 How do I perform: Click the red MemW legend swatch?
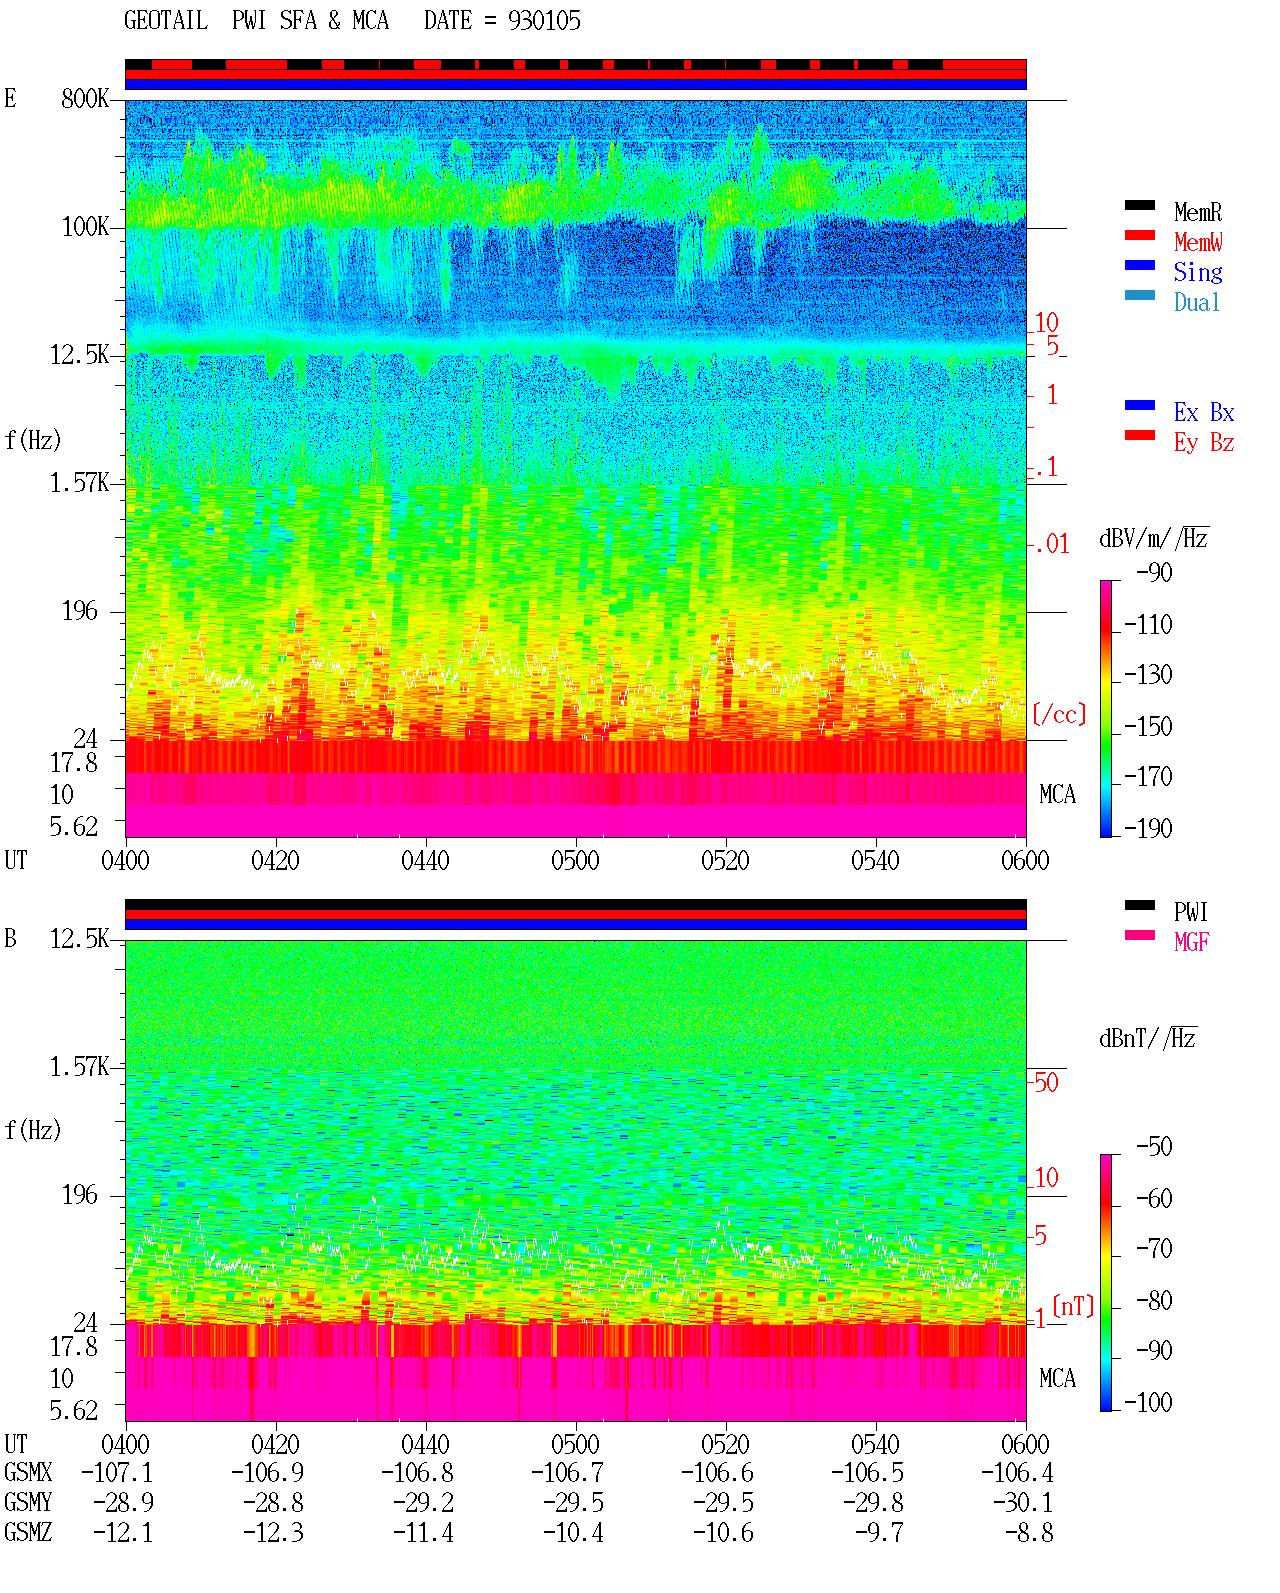pos(1140,235)
